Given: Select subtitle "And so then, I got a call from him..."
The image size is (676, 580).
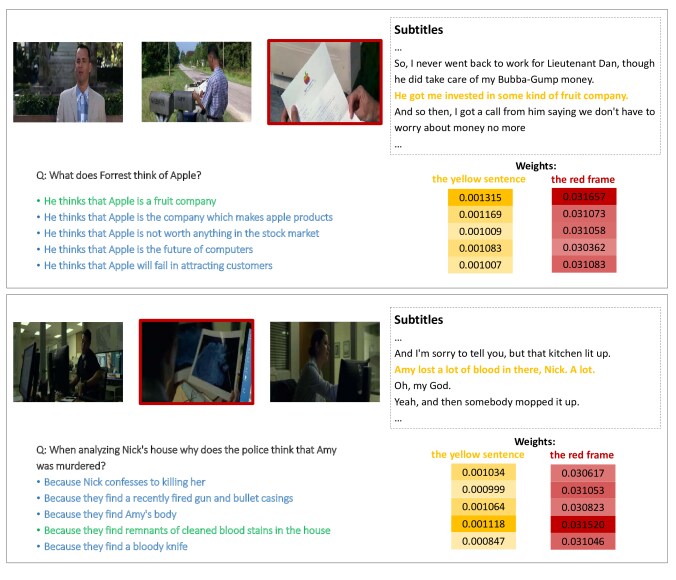Looking at the screenshot, I should pyautogui.click(x=524, y=119).
